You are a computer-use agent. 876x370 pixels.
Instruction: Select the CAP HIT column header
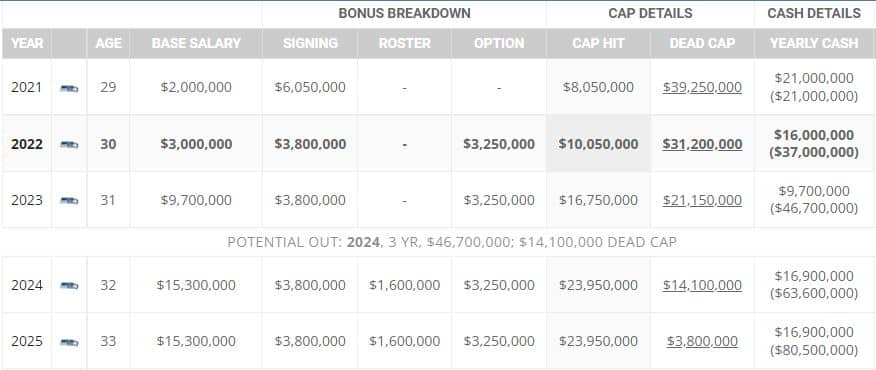(598, 43)
